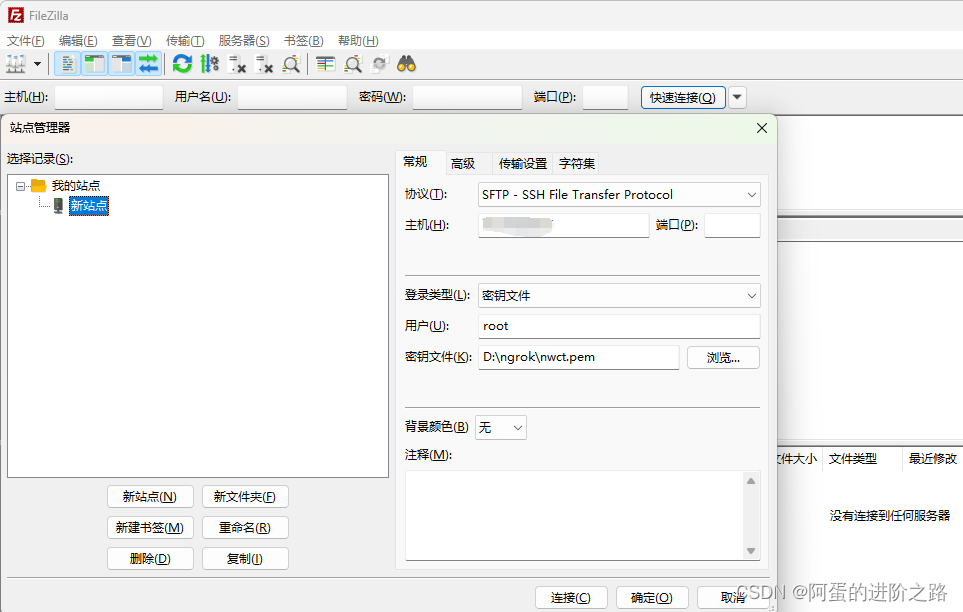Click the server icon beside 新站点
This screenshot has width=963, height=612.
(x=58, y=205)
